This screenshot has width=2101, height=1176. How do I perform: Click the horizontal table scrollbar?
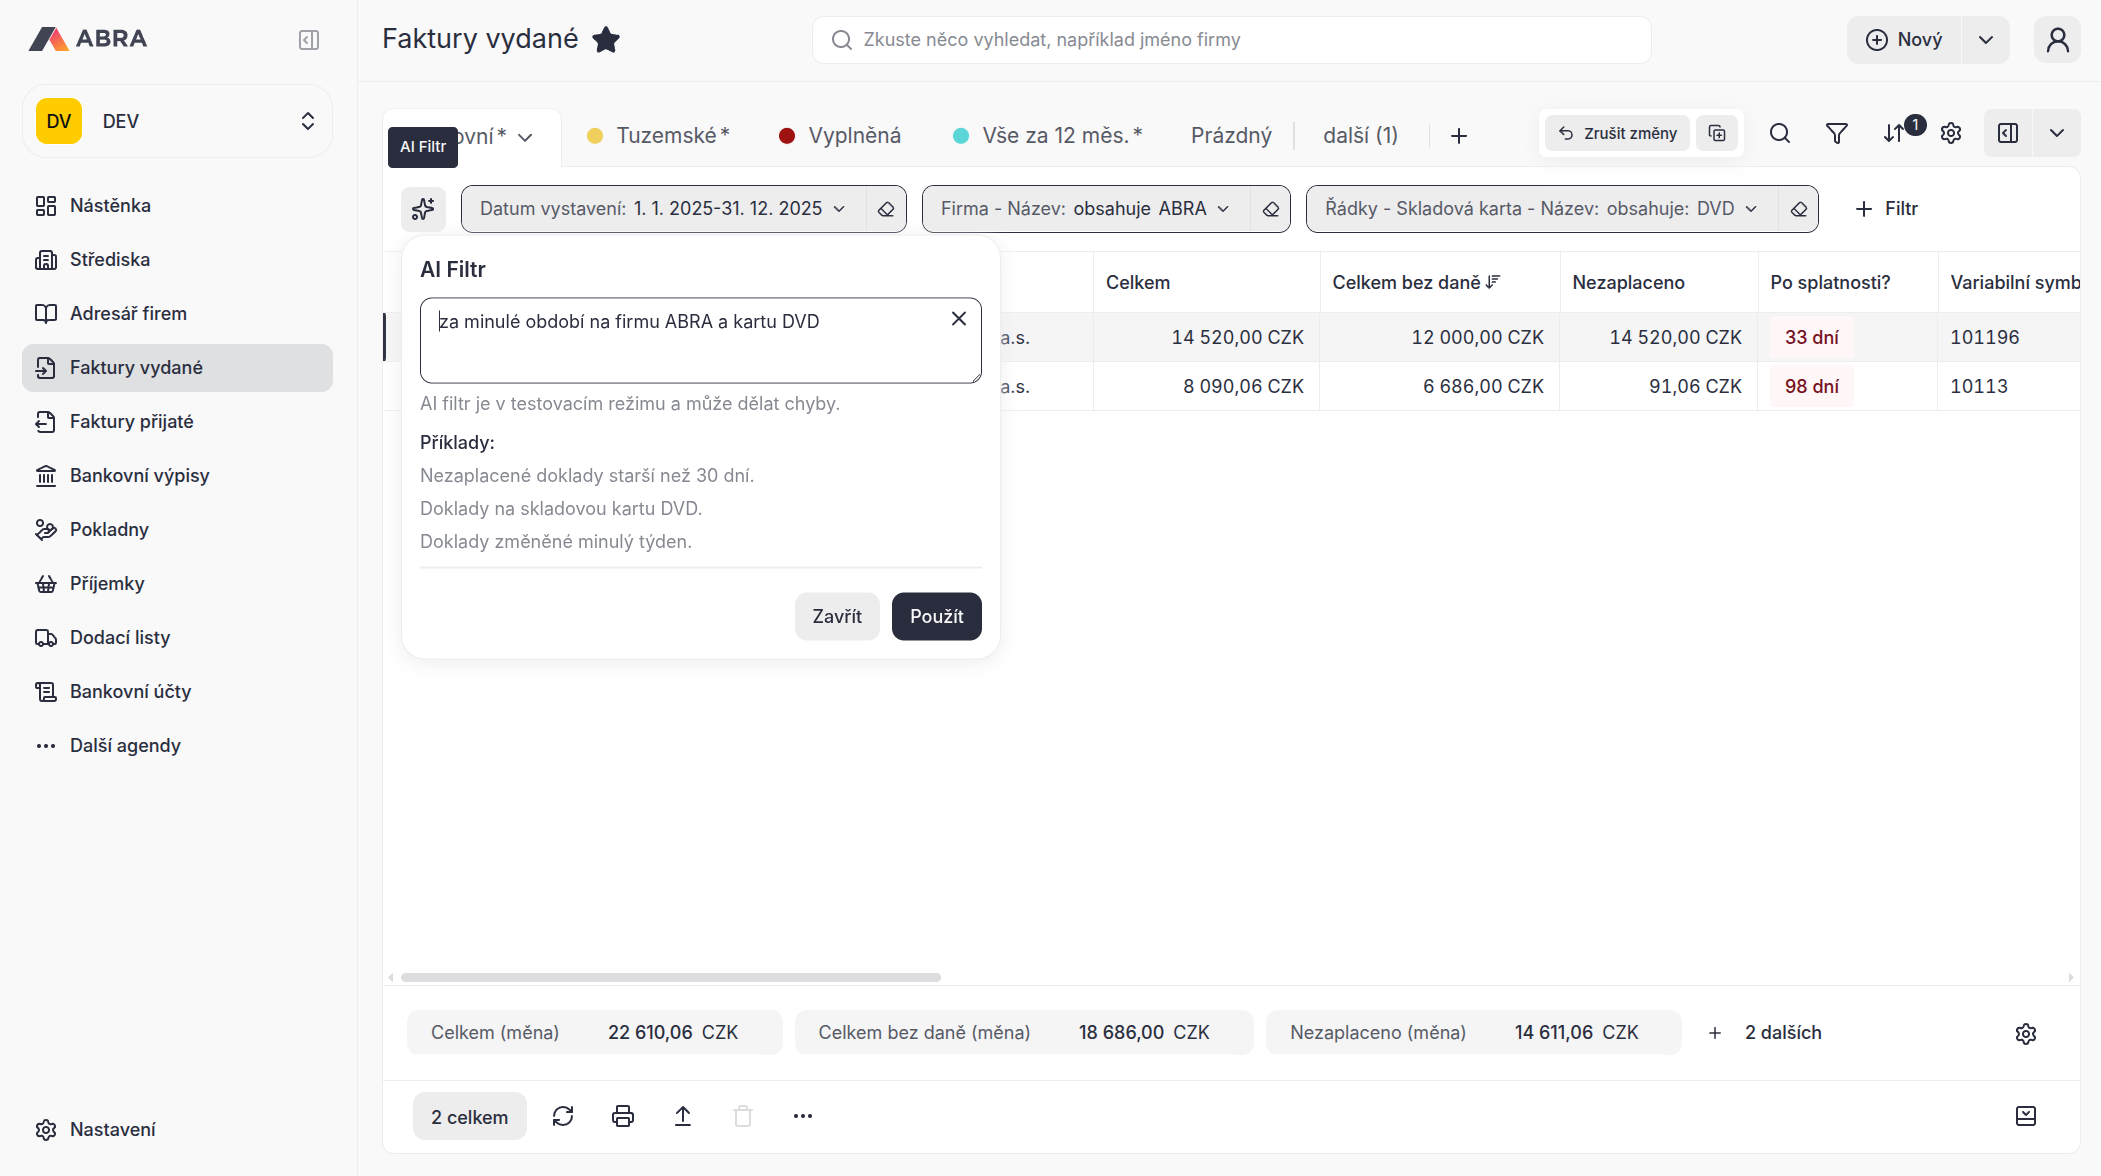pyautogui.click(x=670, y=977)
